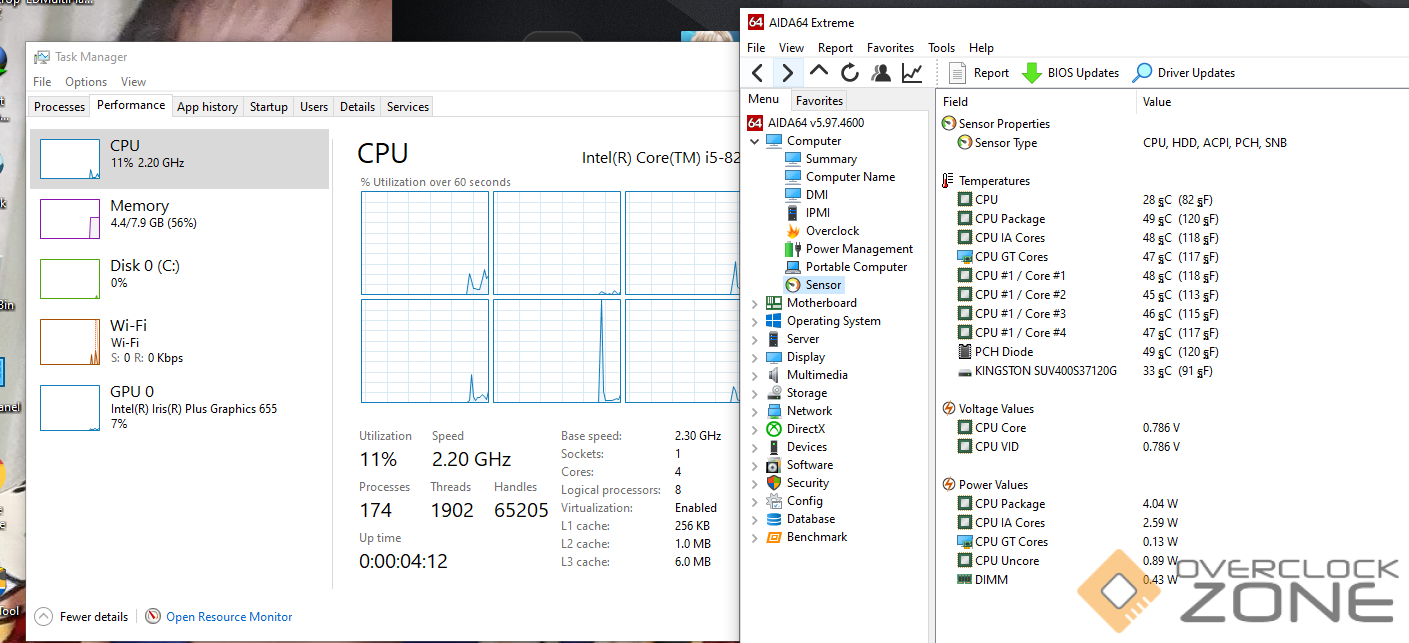Open Task Manager App history tab
Screen dimensions: 1409x643
click(207, 107)
